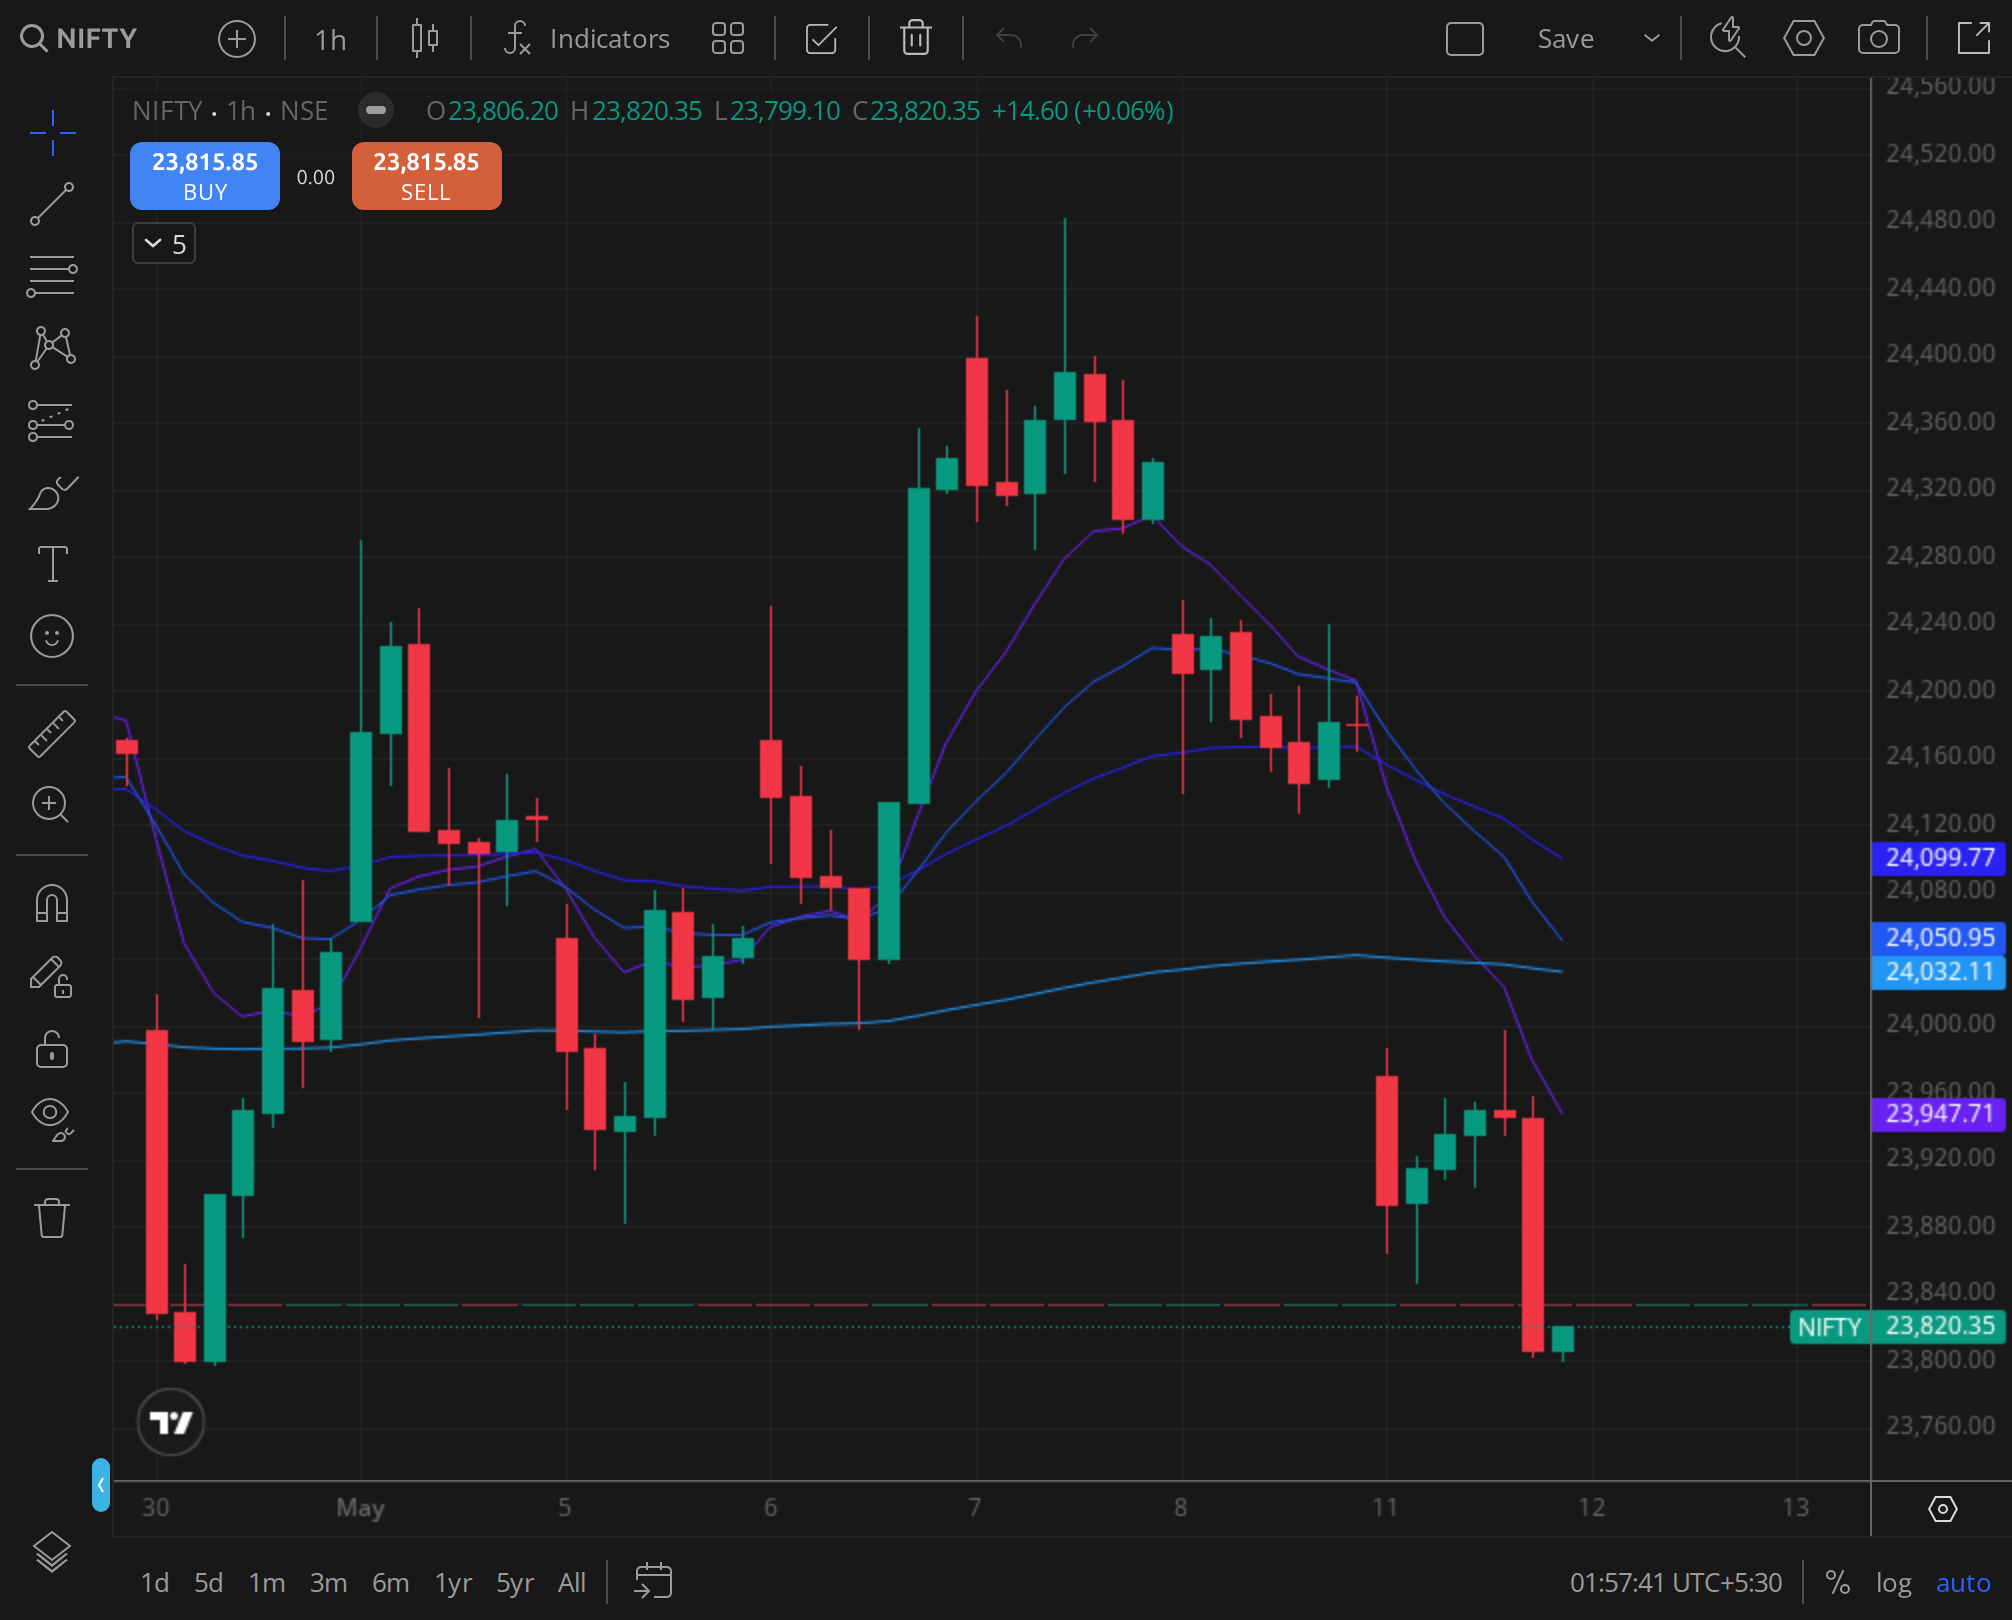Set date range to 3m
2012x1620 pixels.
coord(329,1583)
